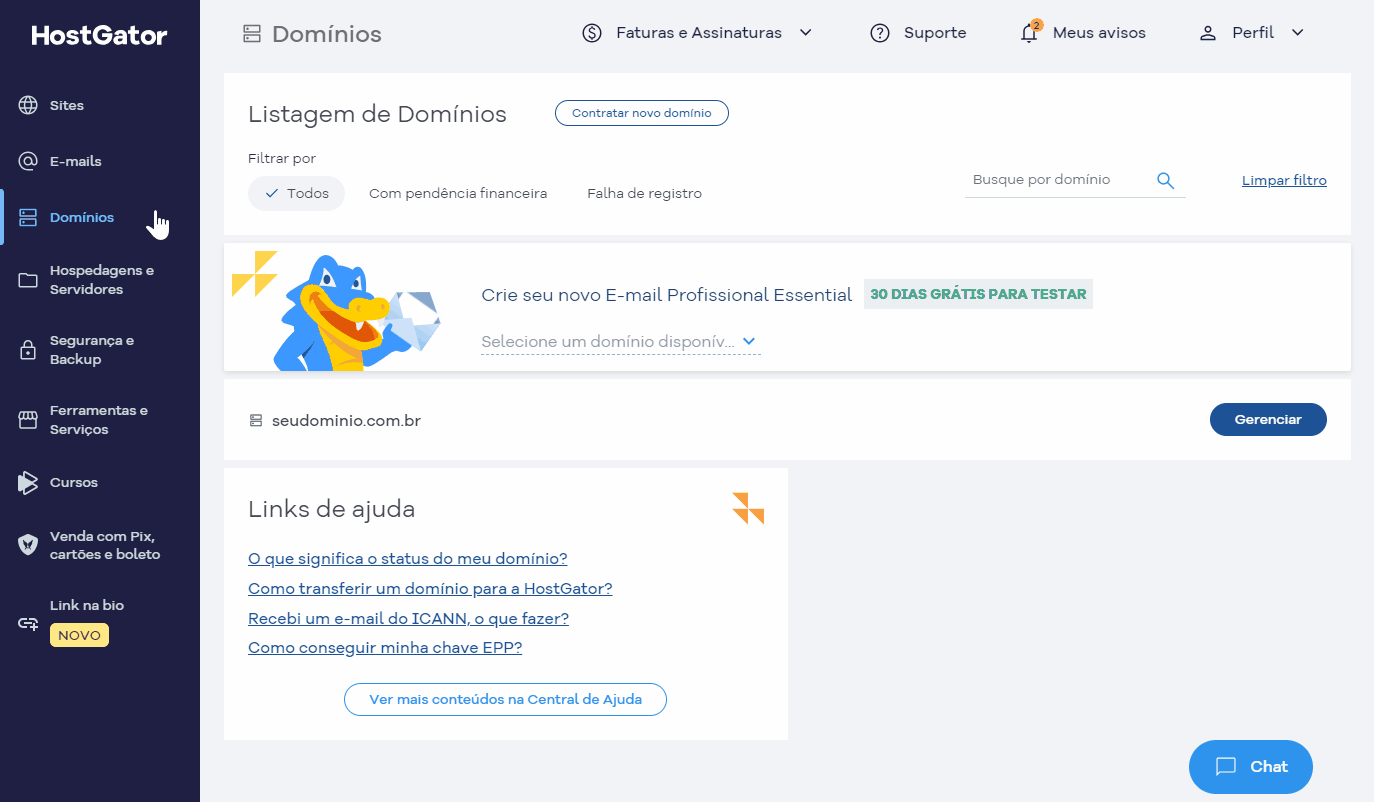The width and height of the screenshot is (1374, 802).
Task: Open link about domain status meaning
Action: pyautogui.click(x=408, y=559)
